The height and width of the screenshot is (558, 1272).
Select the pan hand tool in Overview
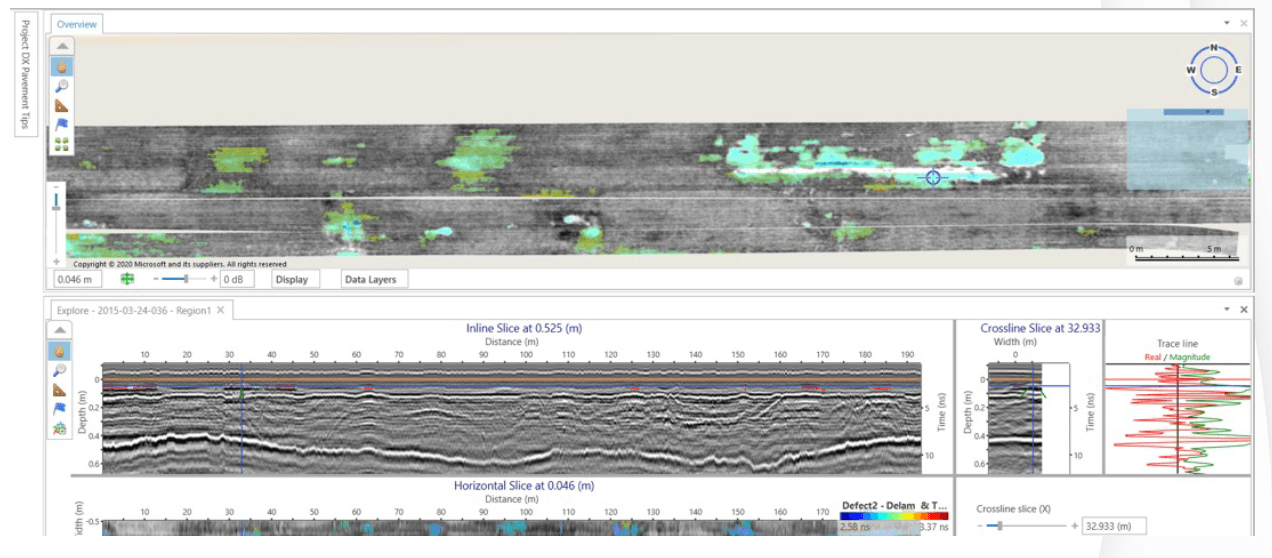61,67
